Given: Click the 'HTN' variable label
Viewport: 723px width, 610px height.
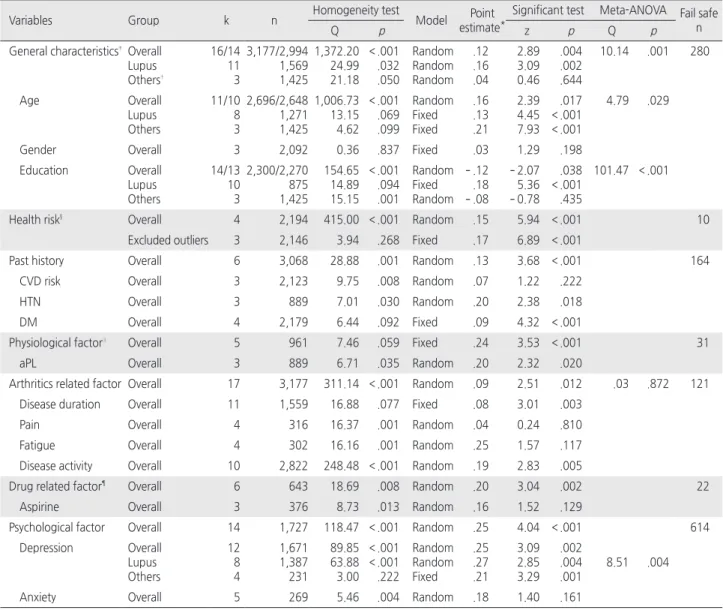Looking at the screenshot, I should (x=30, y=302).
